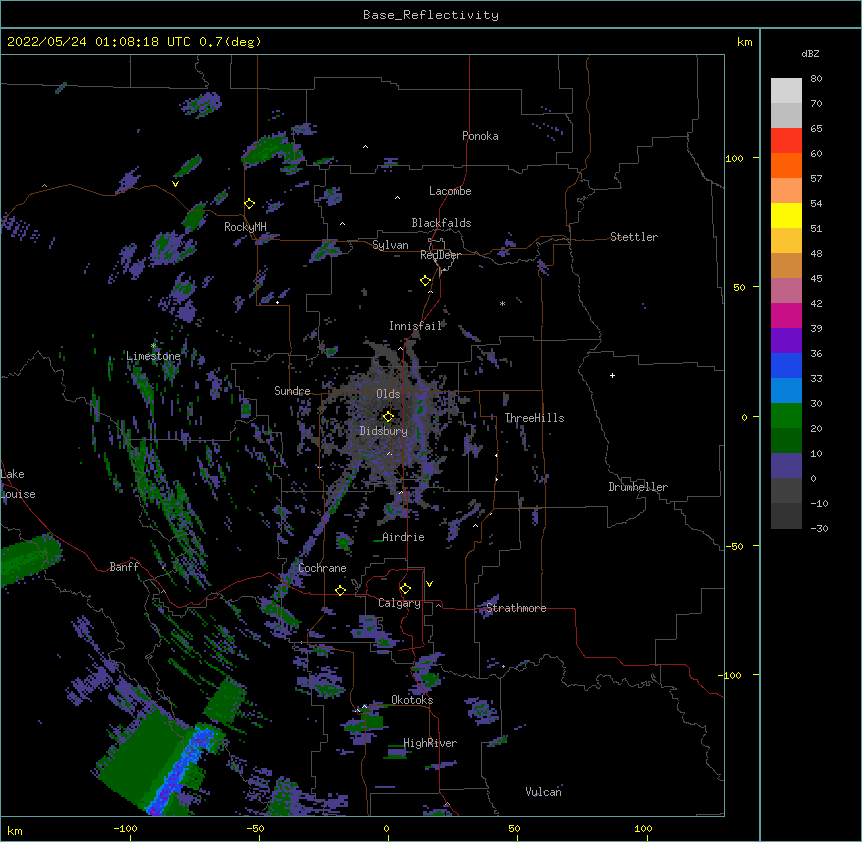This screenshot has width=862, height=842.
Task: Select the magenta 42-39 dBZ legend swatch
Action: 786,315
